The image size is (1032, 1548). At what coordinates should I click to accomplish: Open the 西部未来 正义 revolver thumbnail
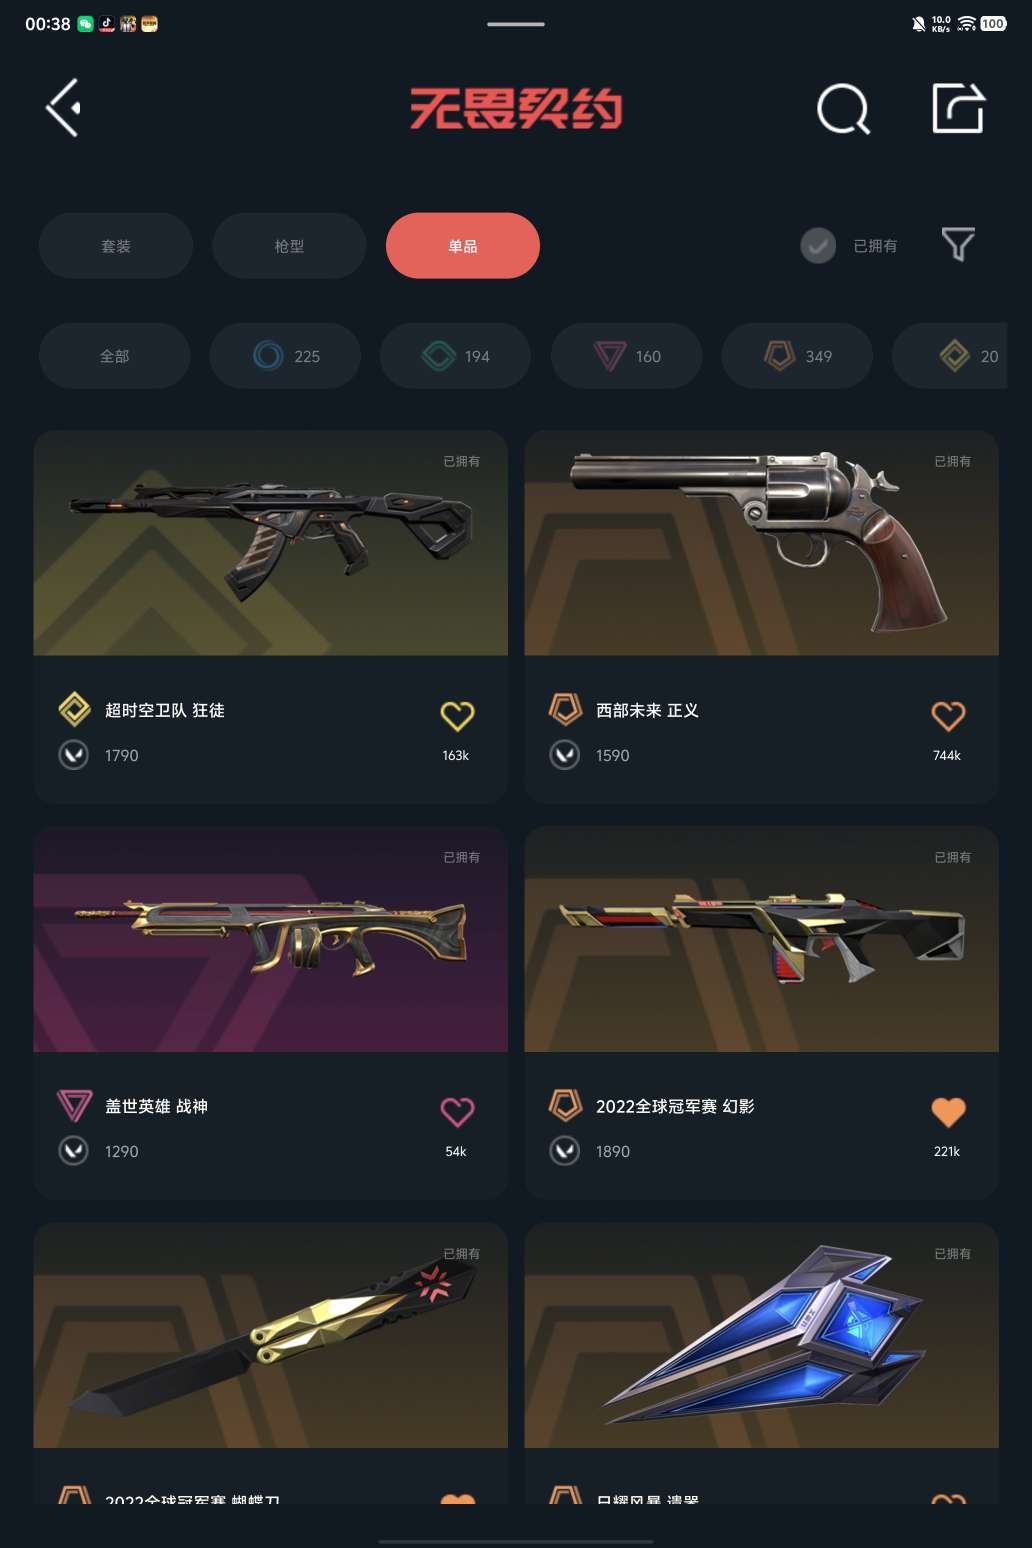click(762, 543)
